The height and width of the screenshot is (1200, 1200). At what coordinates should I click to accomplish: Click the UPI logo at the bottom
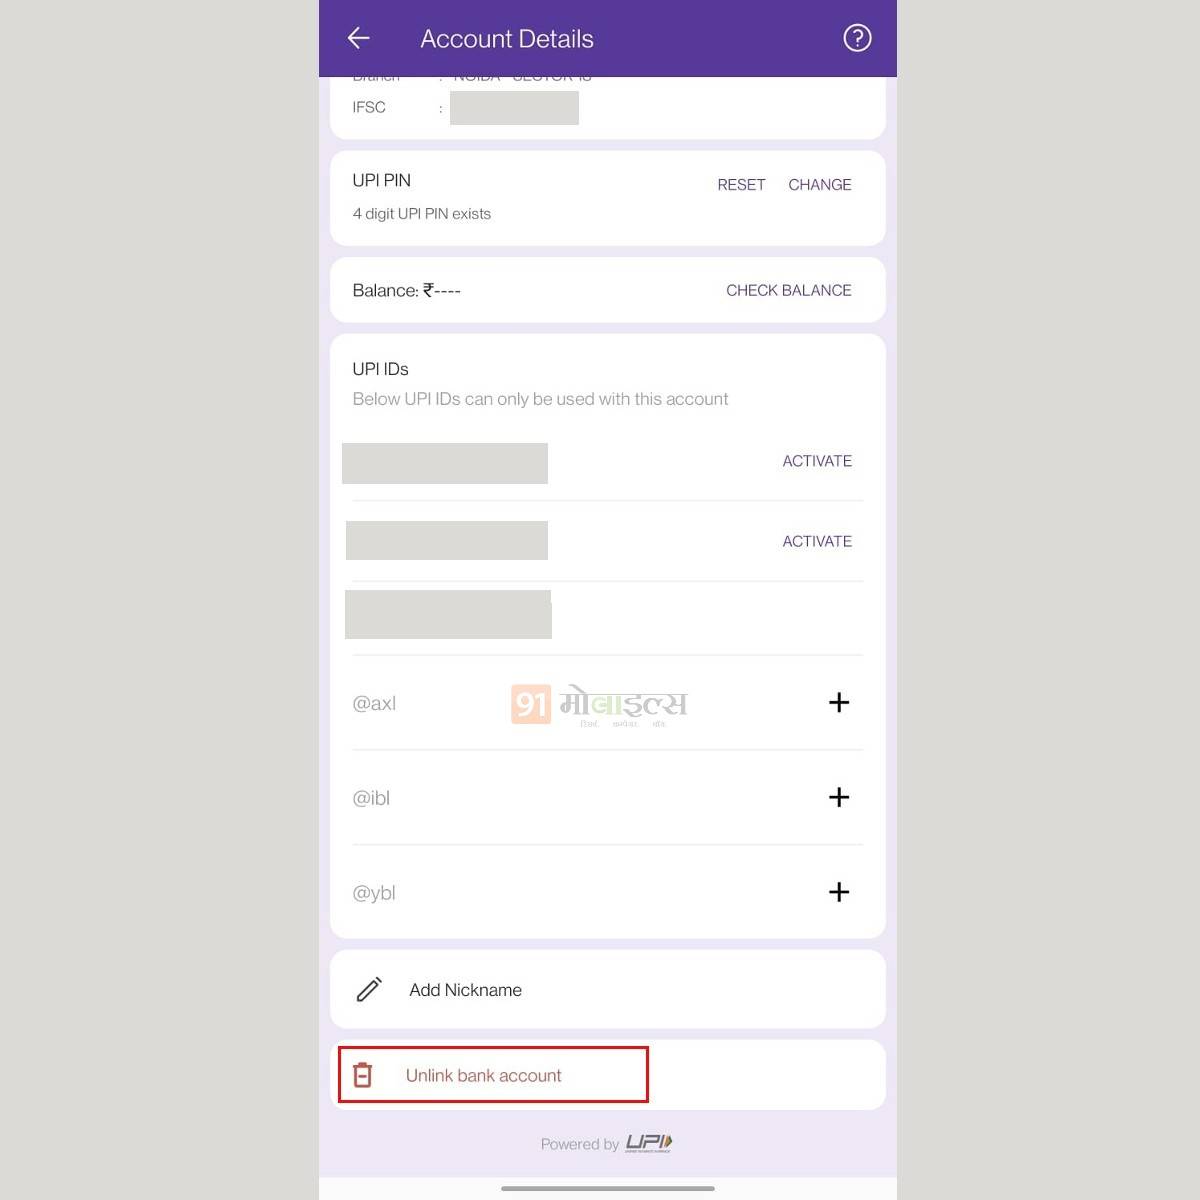point(648,1143)
